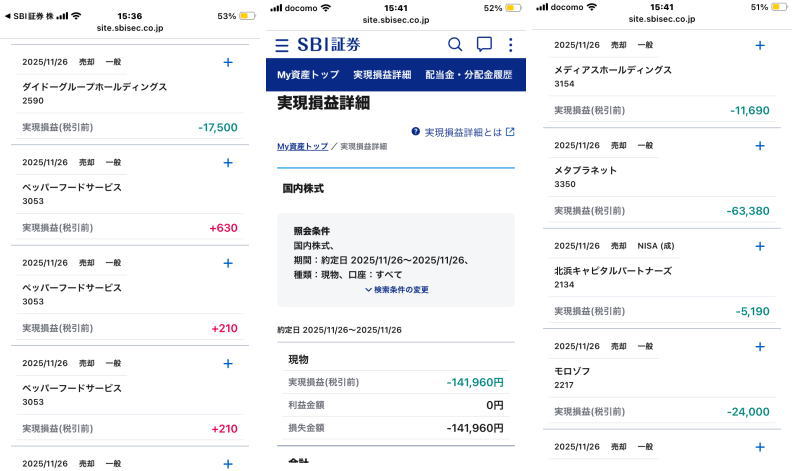Expand the モロゾフ trade details
Screen dimensions: 792x471
click(x=759, y=346)
